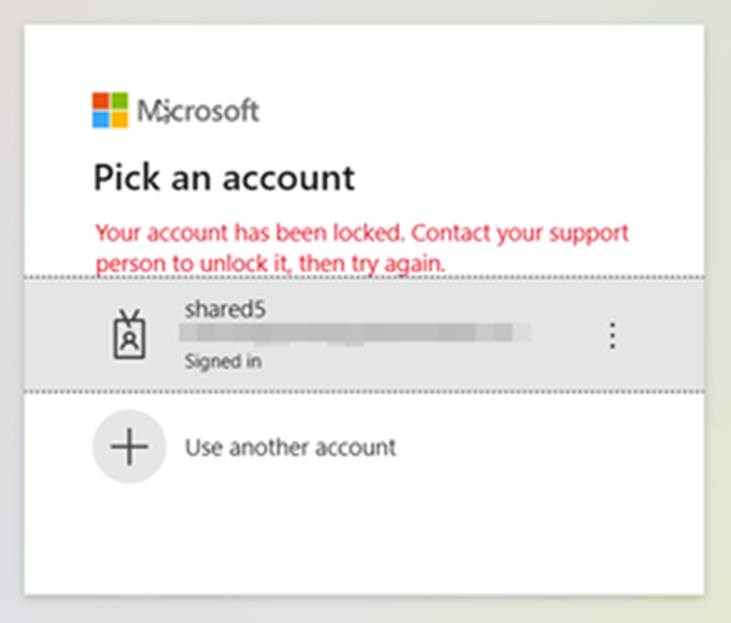Viewport: 731px width, 623px height.
Task: Click the green square in Microsoft logo
Action: (x=119, y=101)
